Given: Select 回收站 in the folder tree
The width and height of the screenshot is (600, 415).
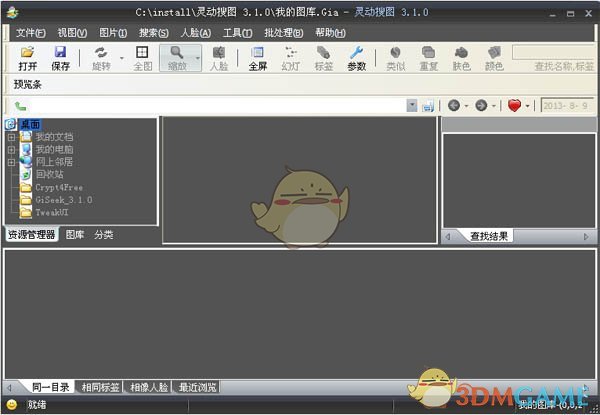Looking at the screenshot, I should click(50, 174).
